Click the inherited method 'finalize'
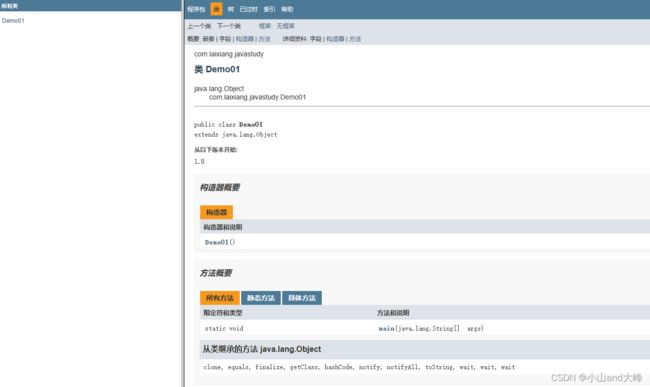The width and height of the screenshot is (650, 387). tap(269, 367)
